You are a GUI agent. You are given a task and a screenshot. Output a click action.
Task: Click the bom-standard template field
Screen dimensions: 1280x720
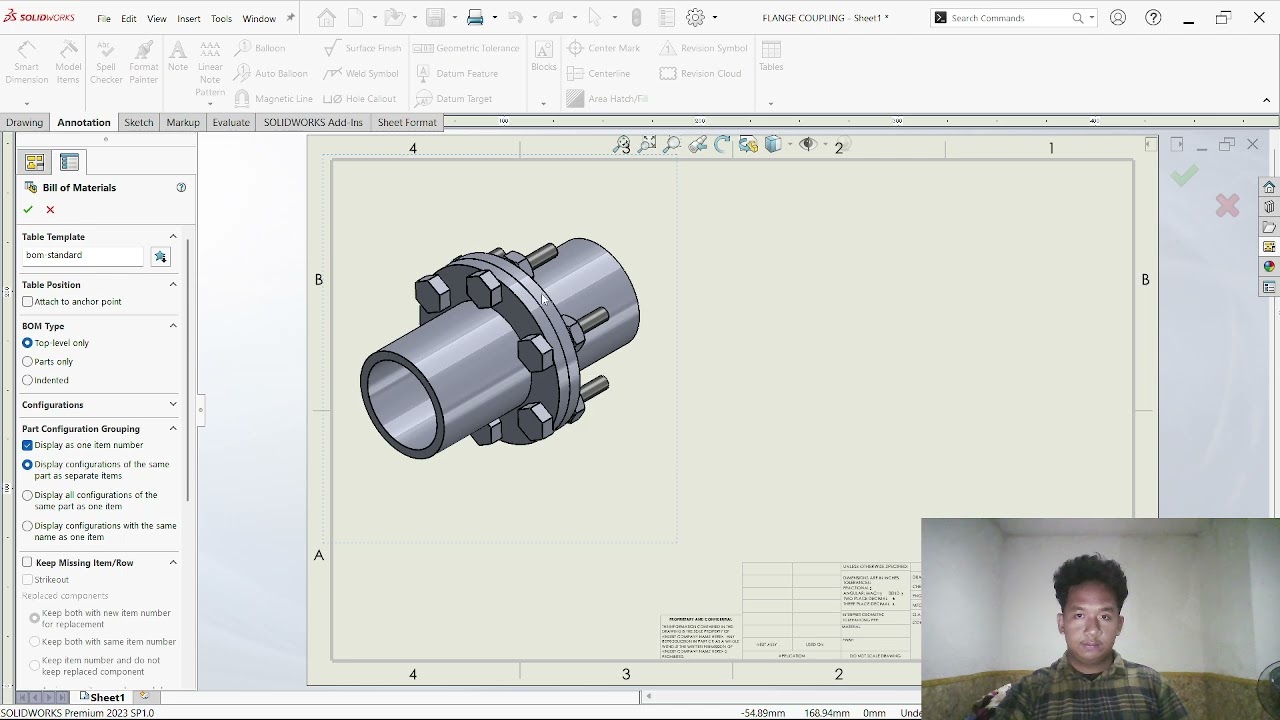84,255
